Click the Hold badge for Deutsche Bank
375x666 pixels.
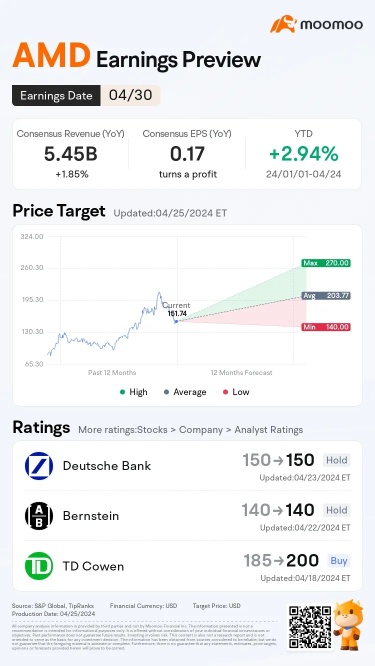pos(337,460)
